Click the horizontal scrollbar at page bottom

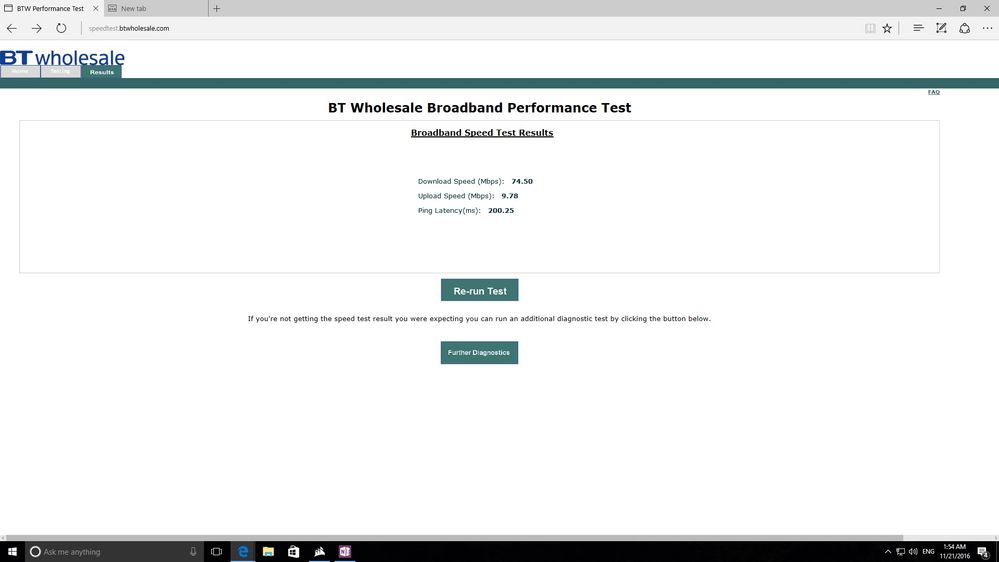[x=454, y=538]
